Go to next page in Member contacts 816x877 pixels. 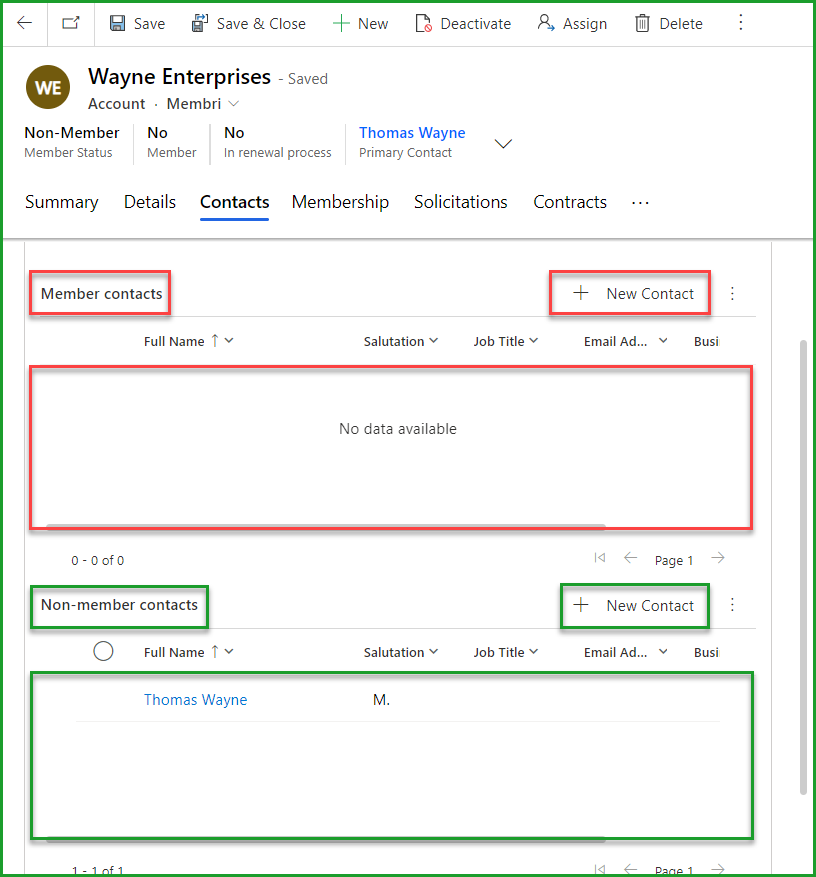tap(718, 559)
